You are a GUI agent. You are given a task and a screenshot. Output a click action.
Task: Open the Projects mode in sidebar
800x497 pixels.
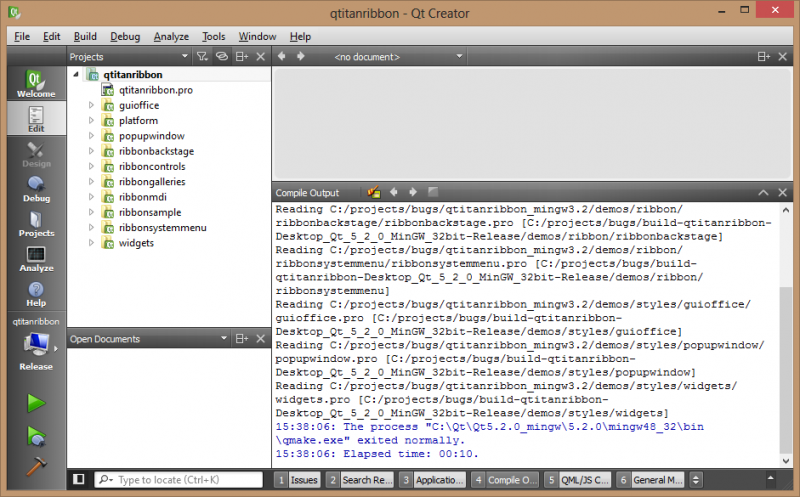35,223
